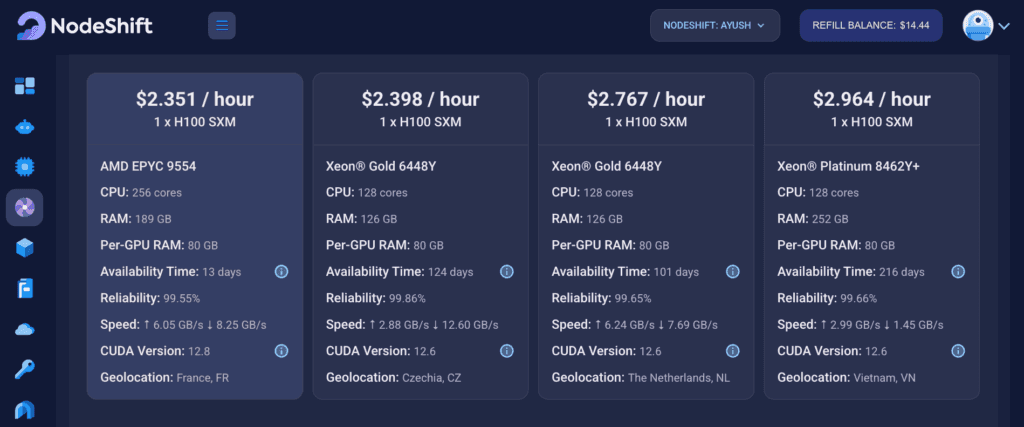The height and width of the screenshot is (427, 1024).
Task: Open the storage file sidebar icon
Action: (x=25, y=288)
